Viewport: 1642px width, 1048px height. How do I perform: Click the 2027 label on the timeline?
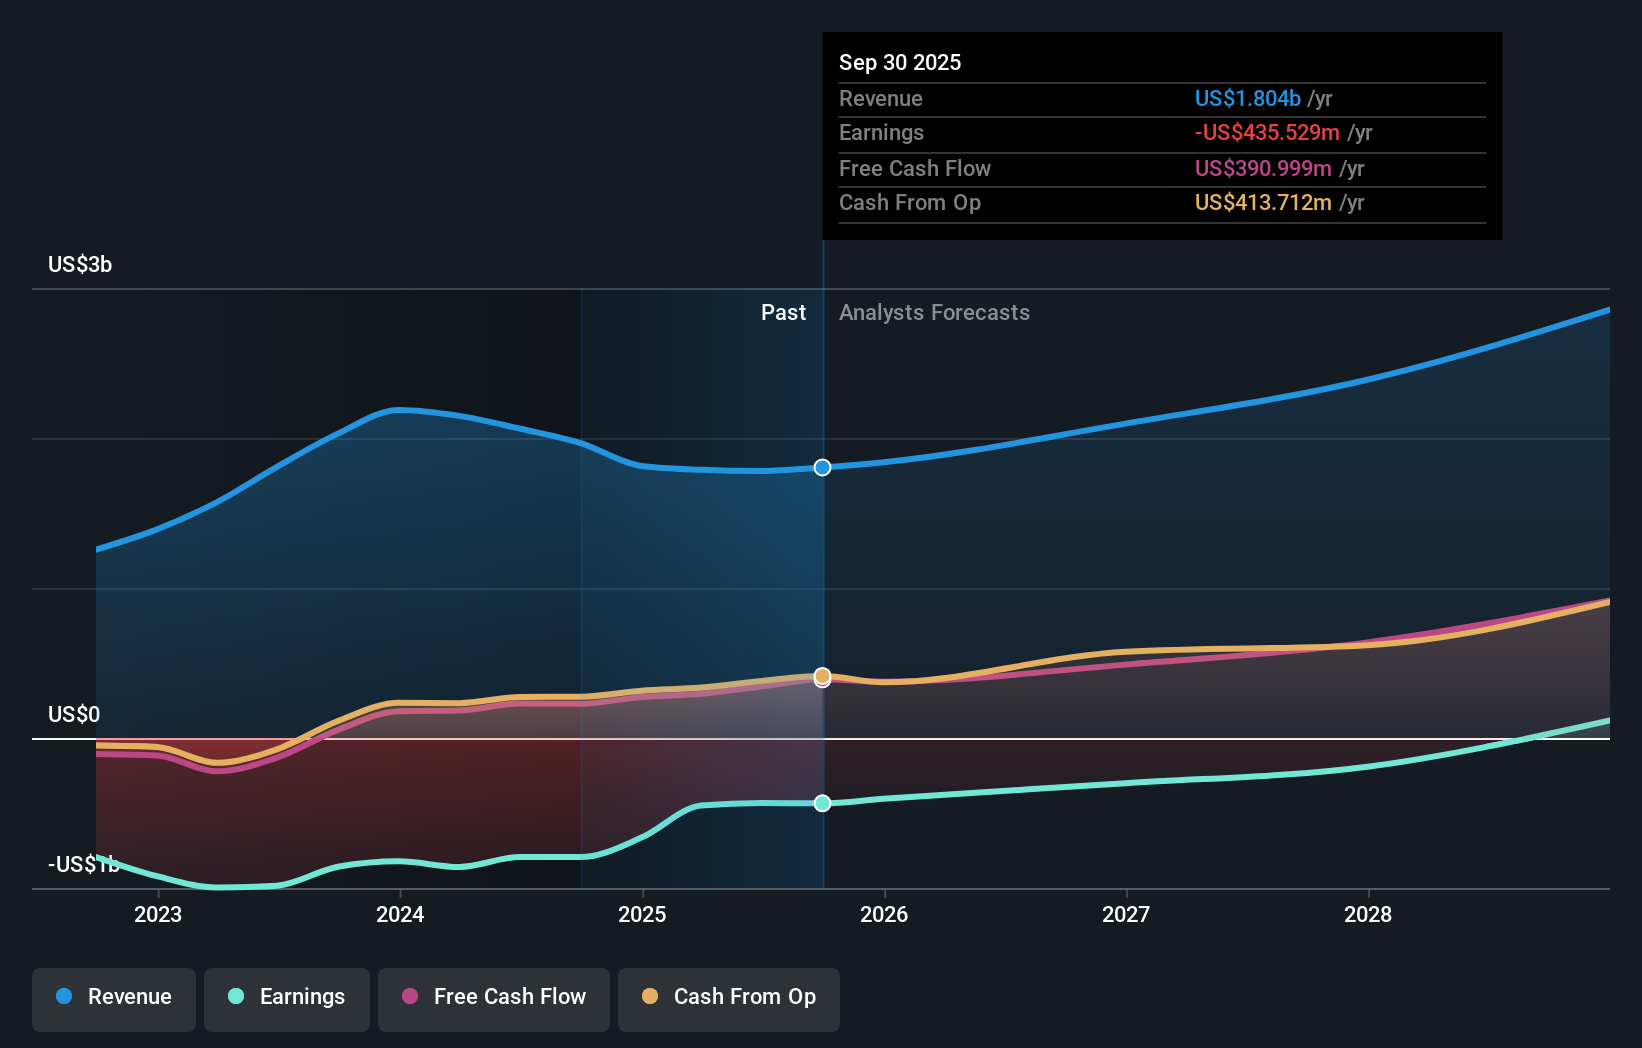1127,914
